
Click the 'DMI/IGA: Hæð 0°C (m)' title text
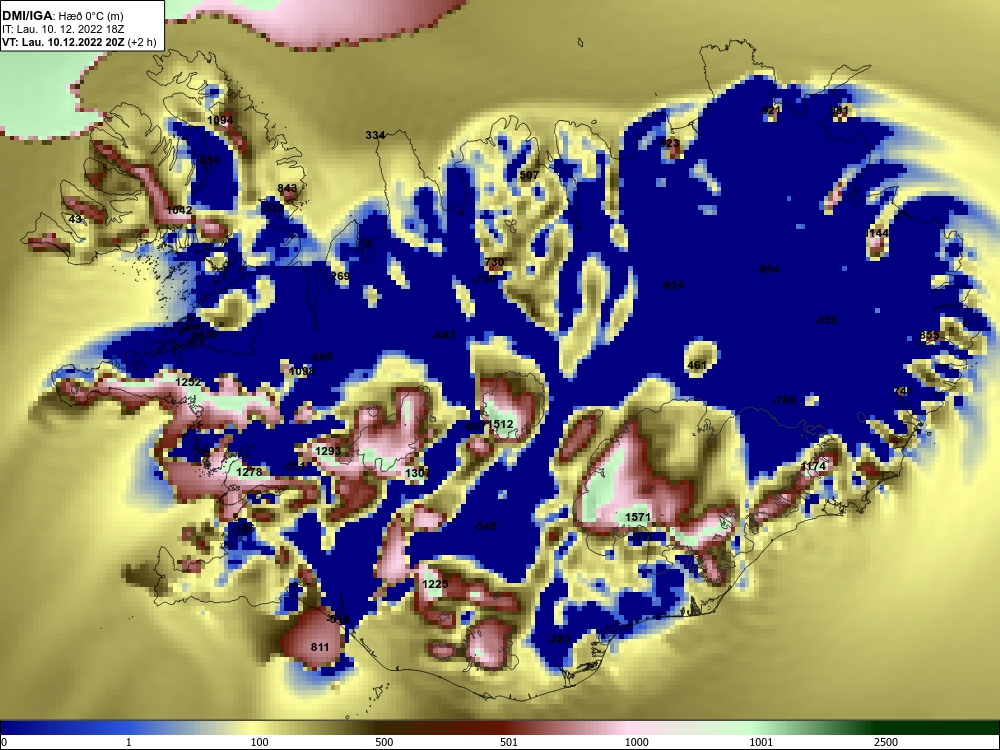pos(62,17)
